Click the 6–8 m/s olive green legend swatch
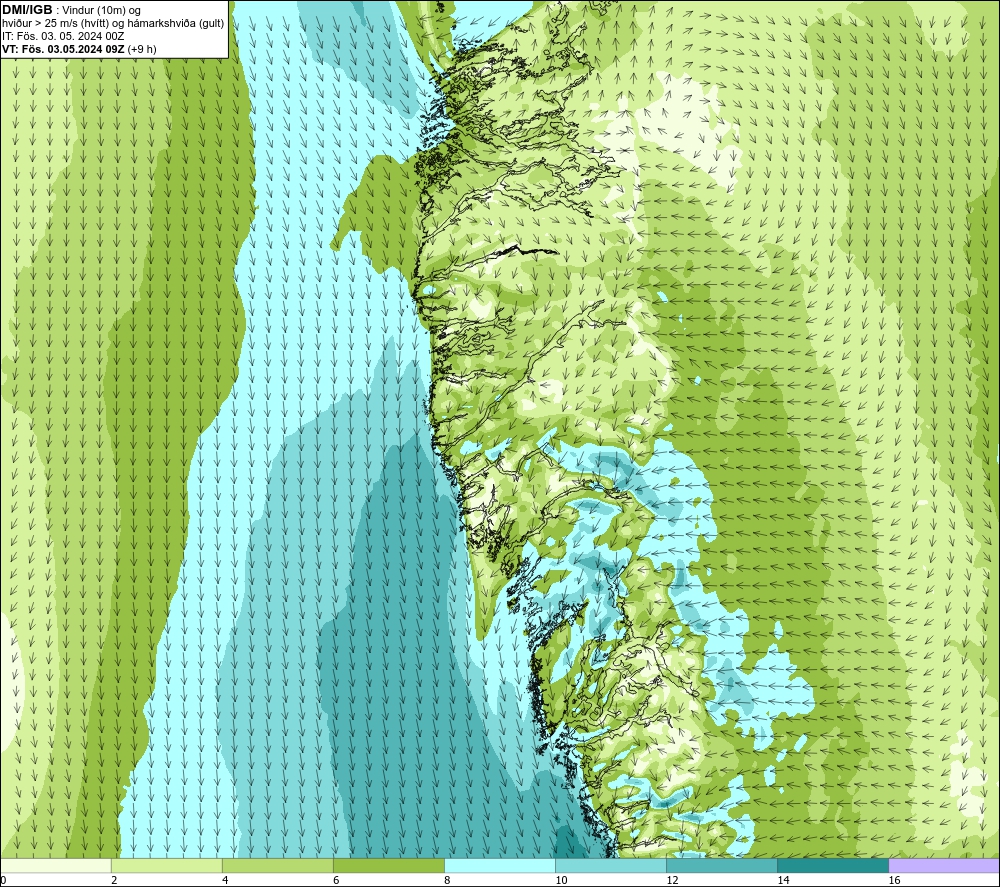 (388, 866)
